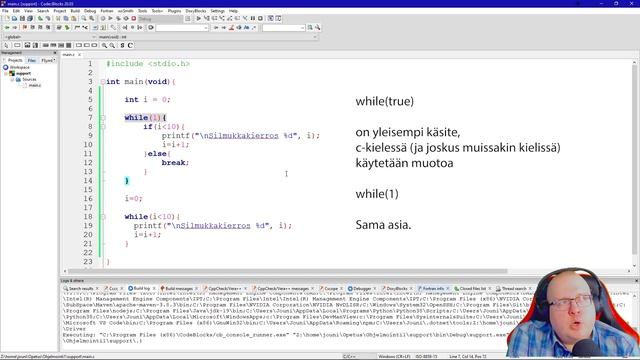Start debugger with Debug/Continue icon
This screenshot has height=360, width=640.
point(198,18)
